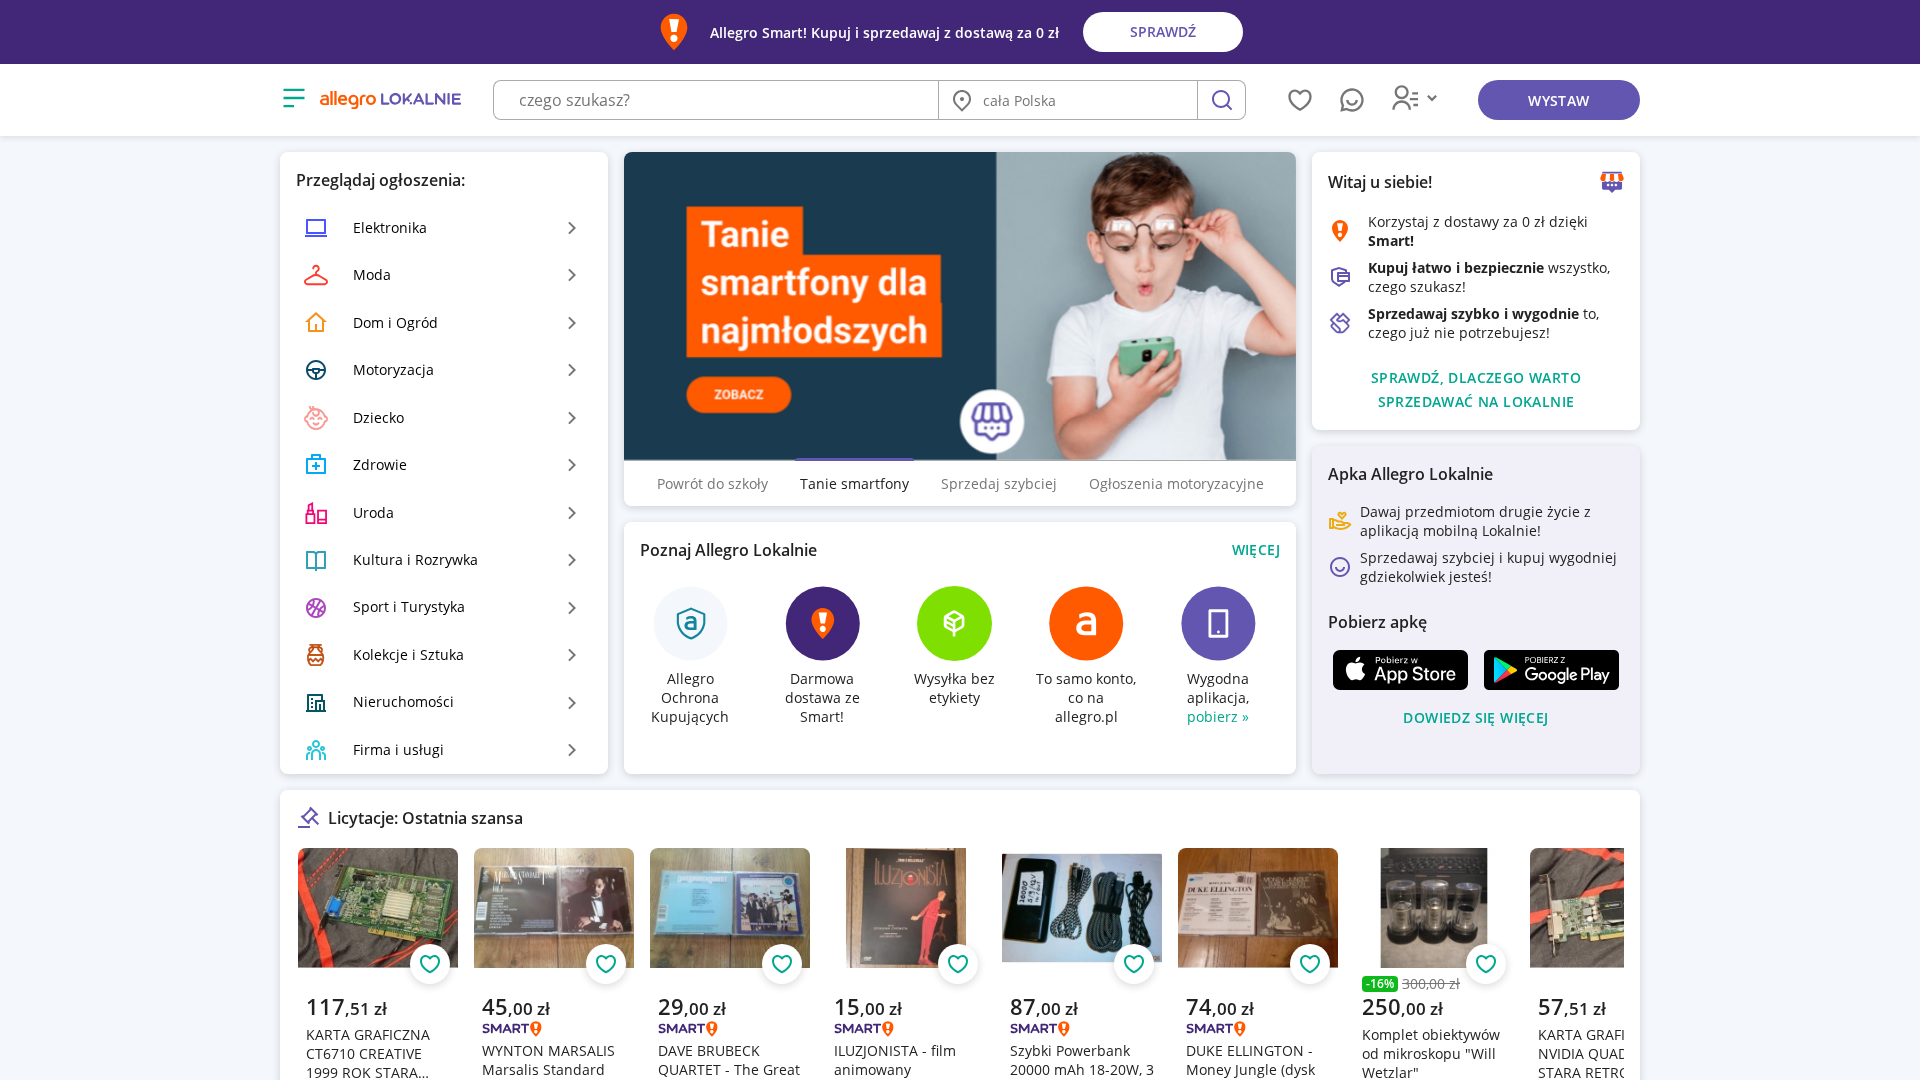
Task: Open the graphics card CT6710 thumbnail
Action: click(x=378, y=908)
